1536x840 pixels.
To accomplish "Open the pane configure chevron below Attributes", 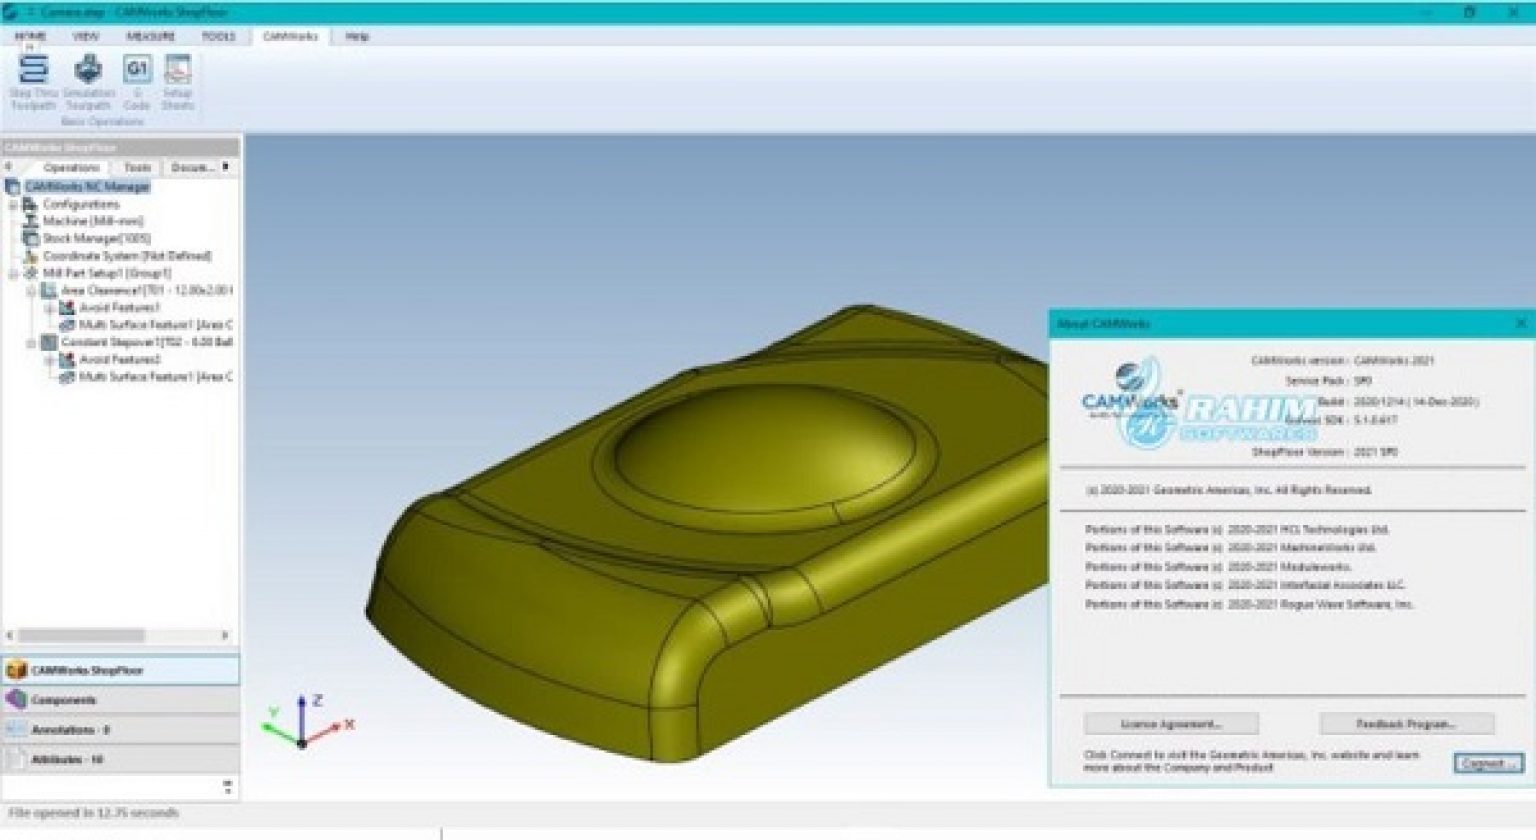I will 227,787.
